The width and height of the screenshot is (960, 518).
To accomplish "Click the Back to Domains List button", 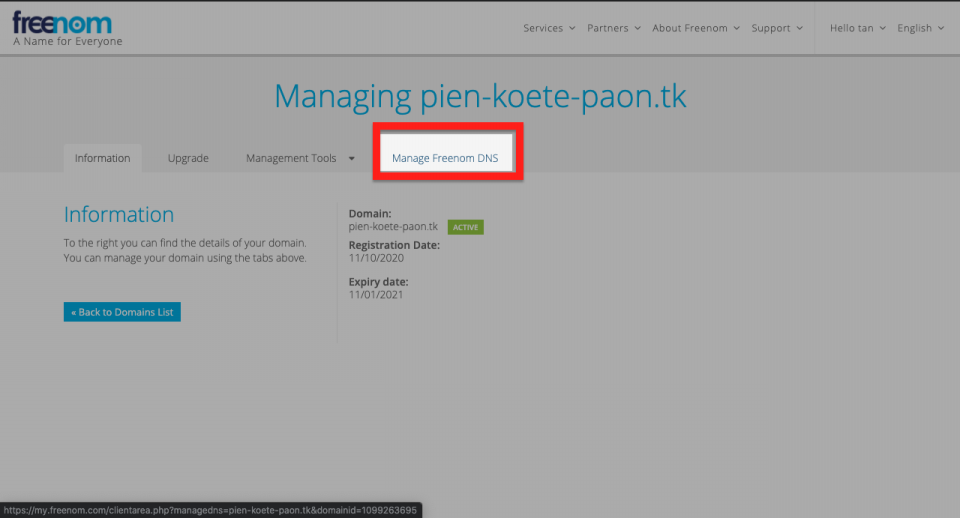I will [x=122, y=312].
